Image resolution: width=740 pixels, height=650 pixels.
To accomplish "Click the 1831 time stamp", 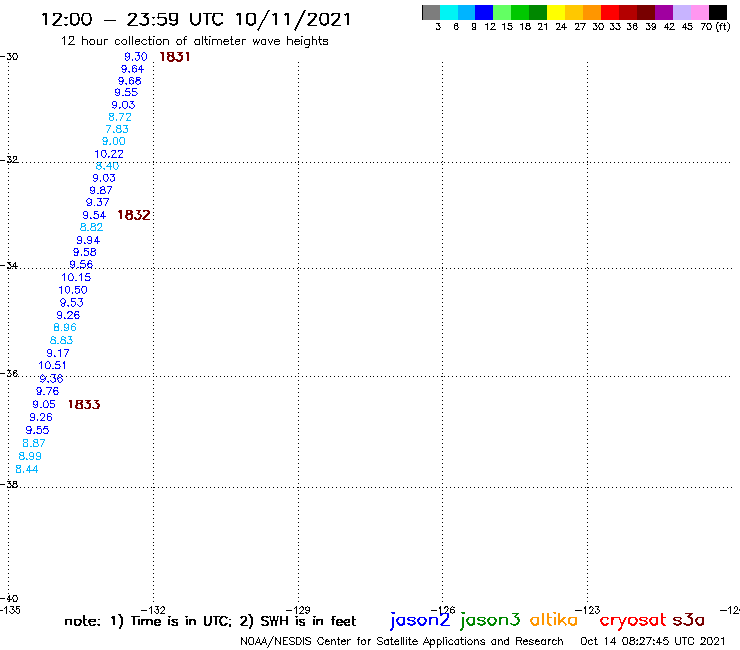I will [175, 57].
